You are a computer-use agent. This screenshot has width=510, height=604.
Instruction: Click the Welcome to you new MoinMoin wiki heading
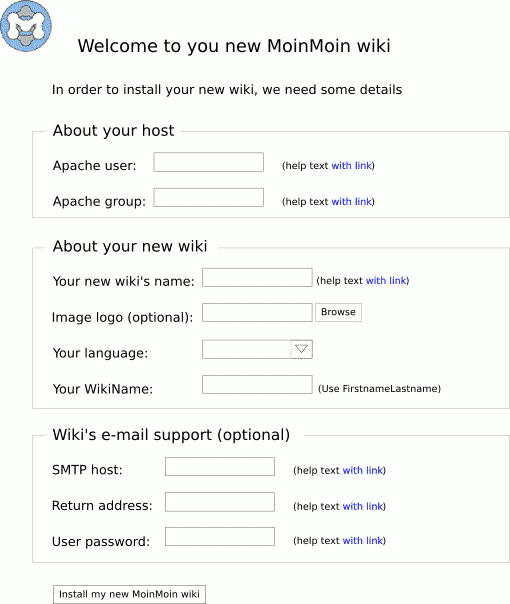(x=234, y=46)
